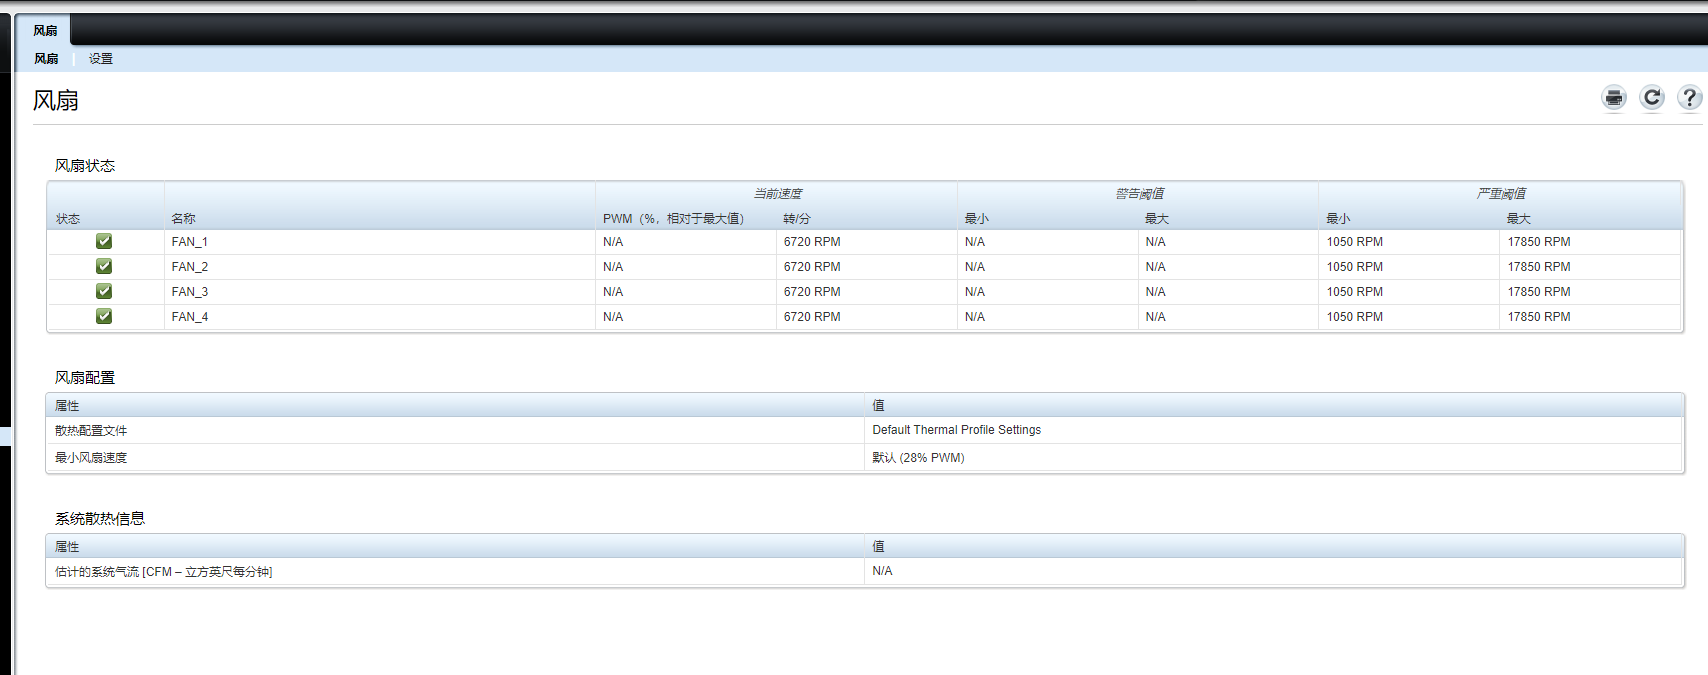1708x675 pixels.
Task: Click the 估计的系统气流 property row
Action: (163, 572)
